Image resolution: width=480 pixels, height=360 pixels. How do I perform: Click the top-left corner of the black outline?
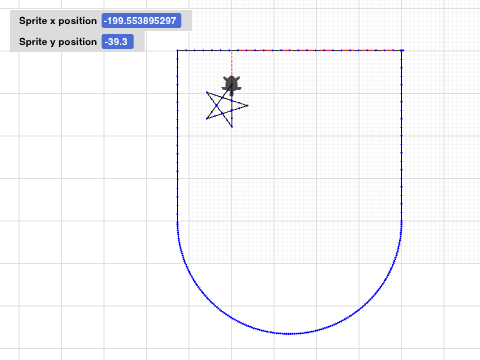pos(177,50)
